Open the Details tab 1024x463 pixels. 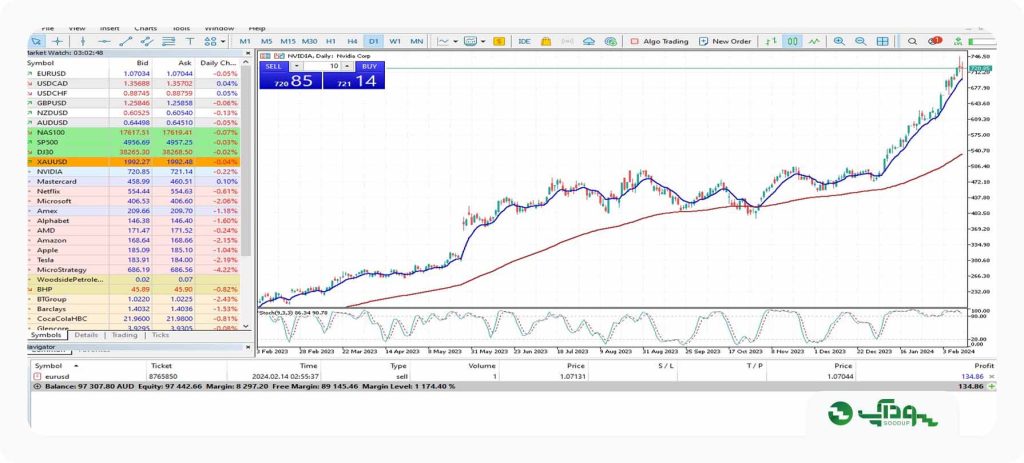86,335
